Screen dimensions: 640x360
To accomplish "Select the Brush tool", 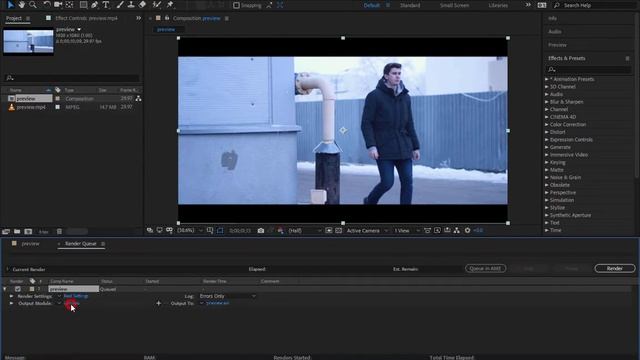I will pyautogui.click(x=120, y=5).
